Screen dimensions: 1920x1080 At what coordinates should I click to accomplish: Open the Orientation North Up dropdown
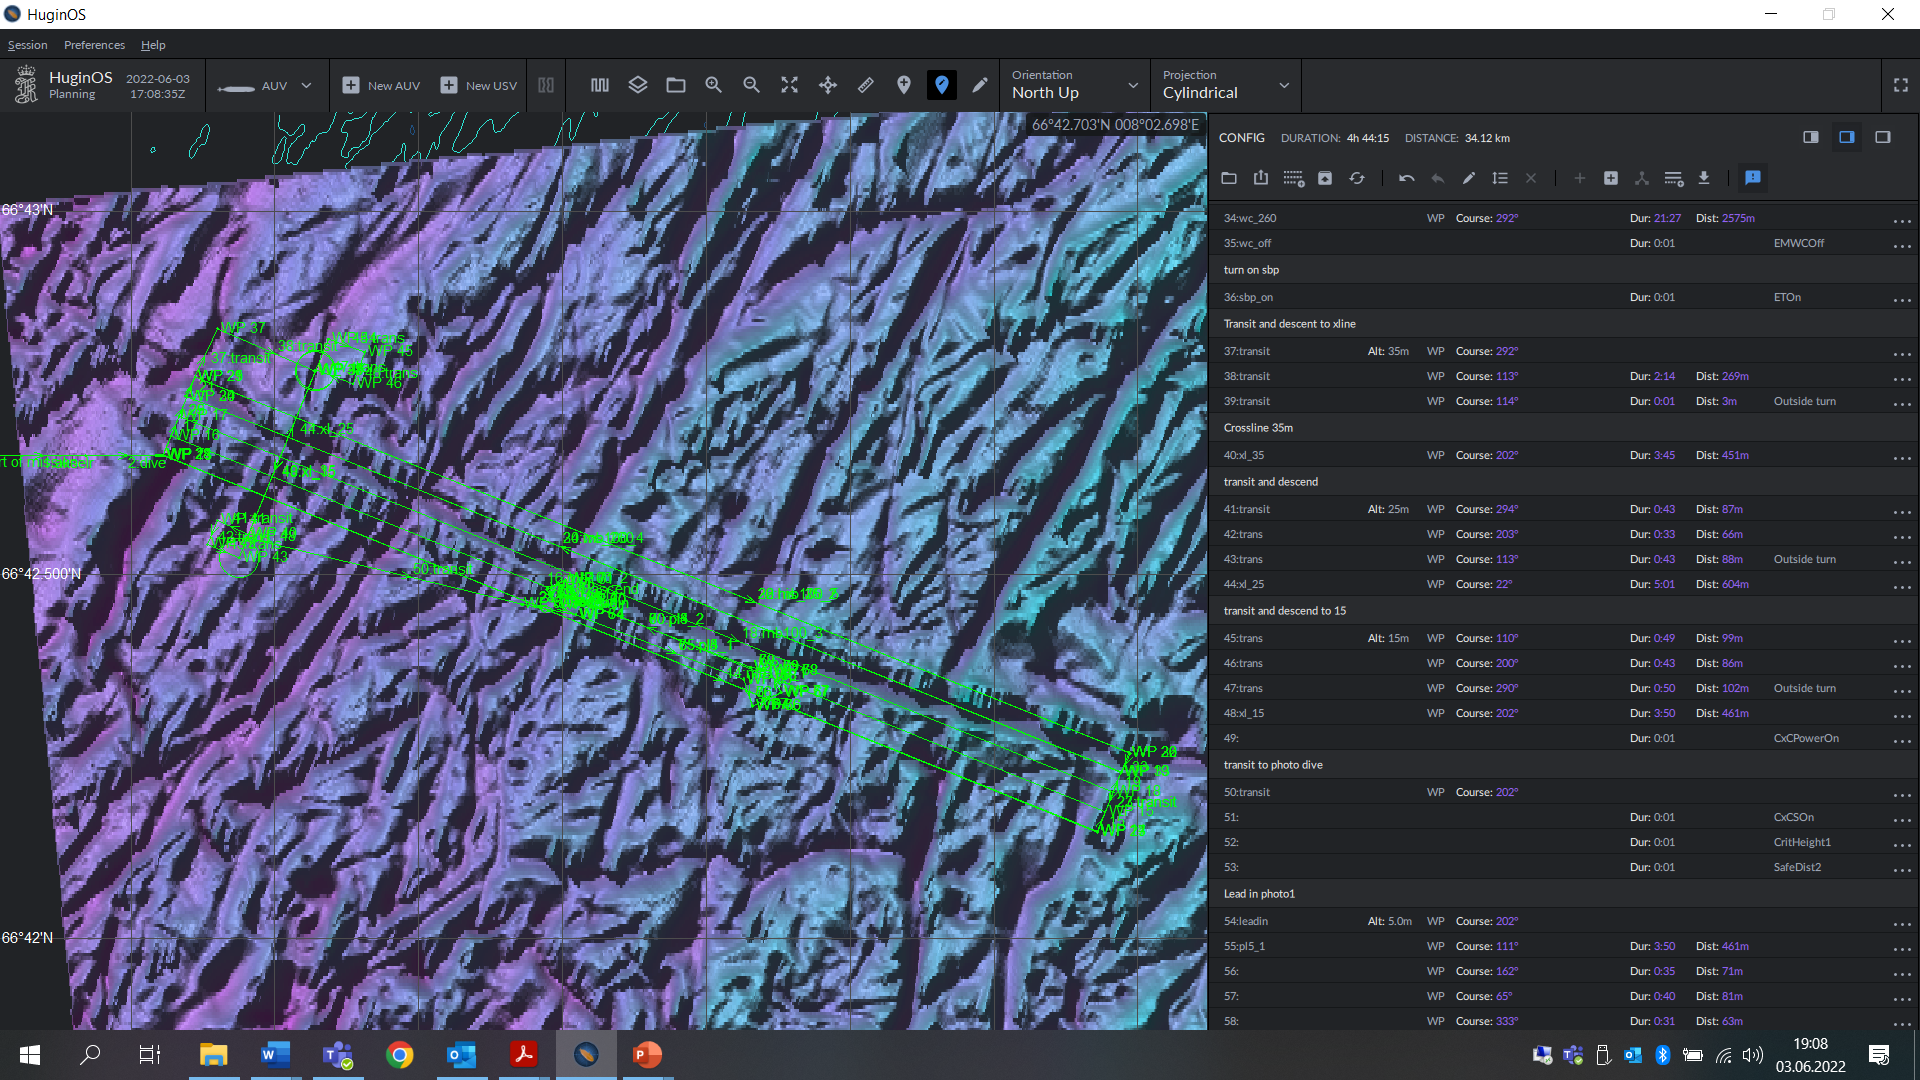point(1131,85)
